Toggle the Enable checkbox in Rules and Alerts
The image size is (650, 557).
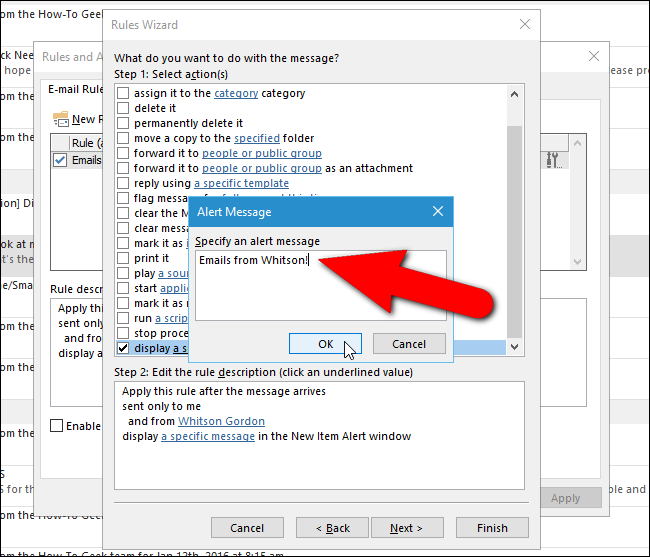pyautogui.click(x=56, y=426)
